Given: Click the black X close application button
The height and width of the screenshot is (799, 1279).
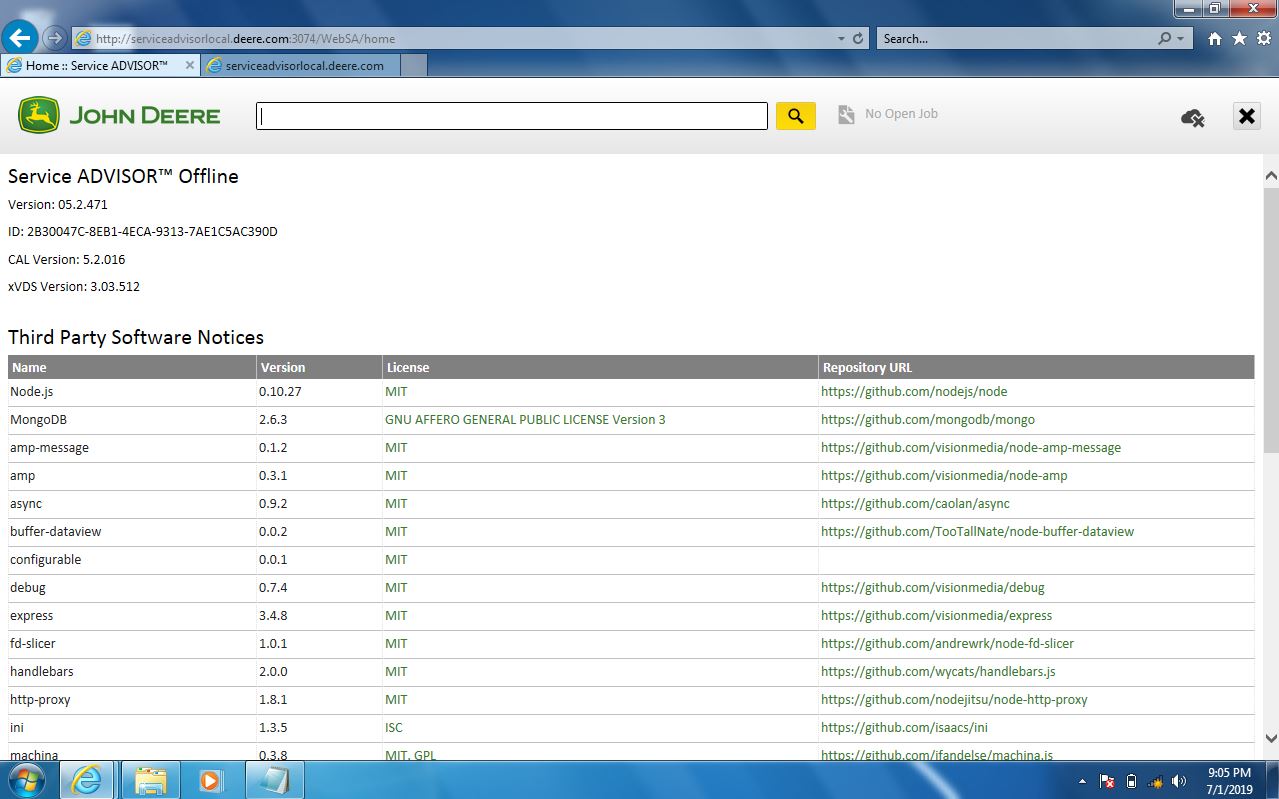Looking at the screenshot, I should pos(1246,117).
